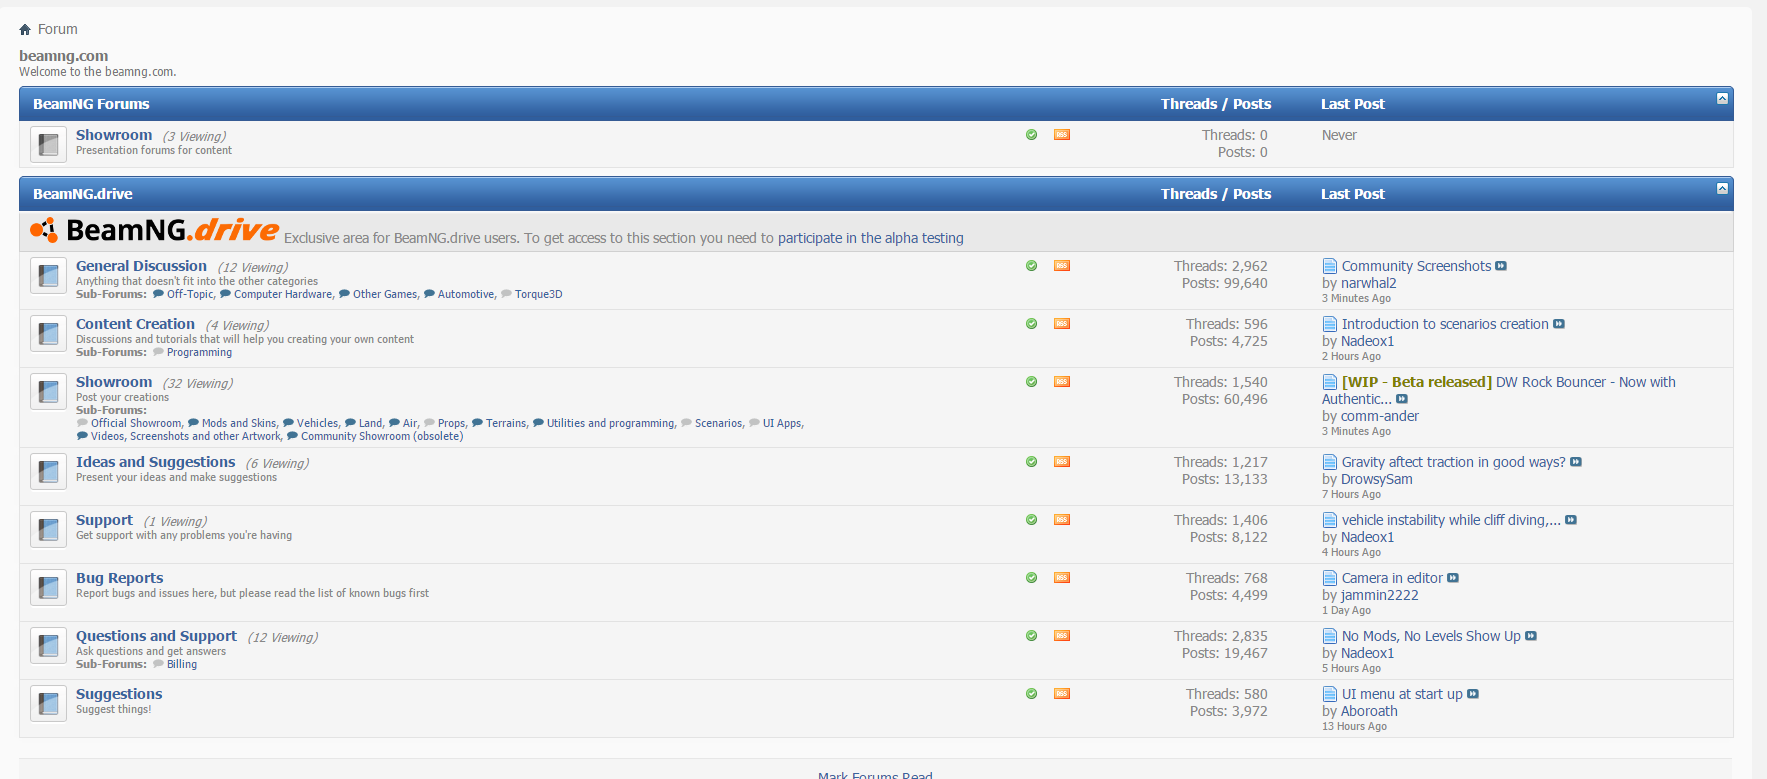The image size is (1767, 779).
Task: Open RSS feed for Suggestions forum
Action: point(1062,694)
